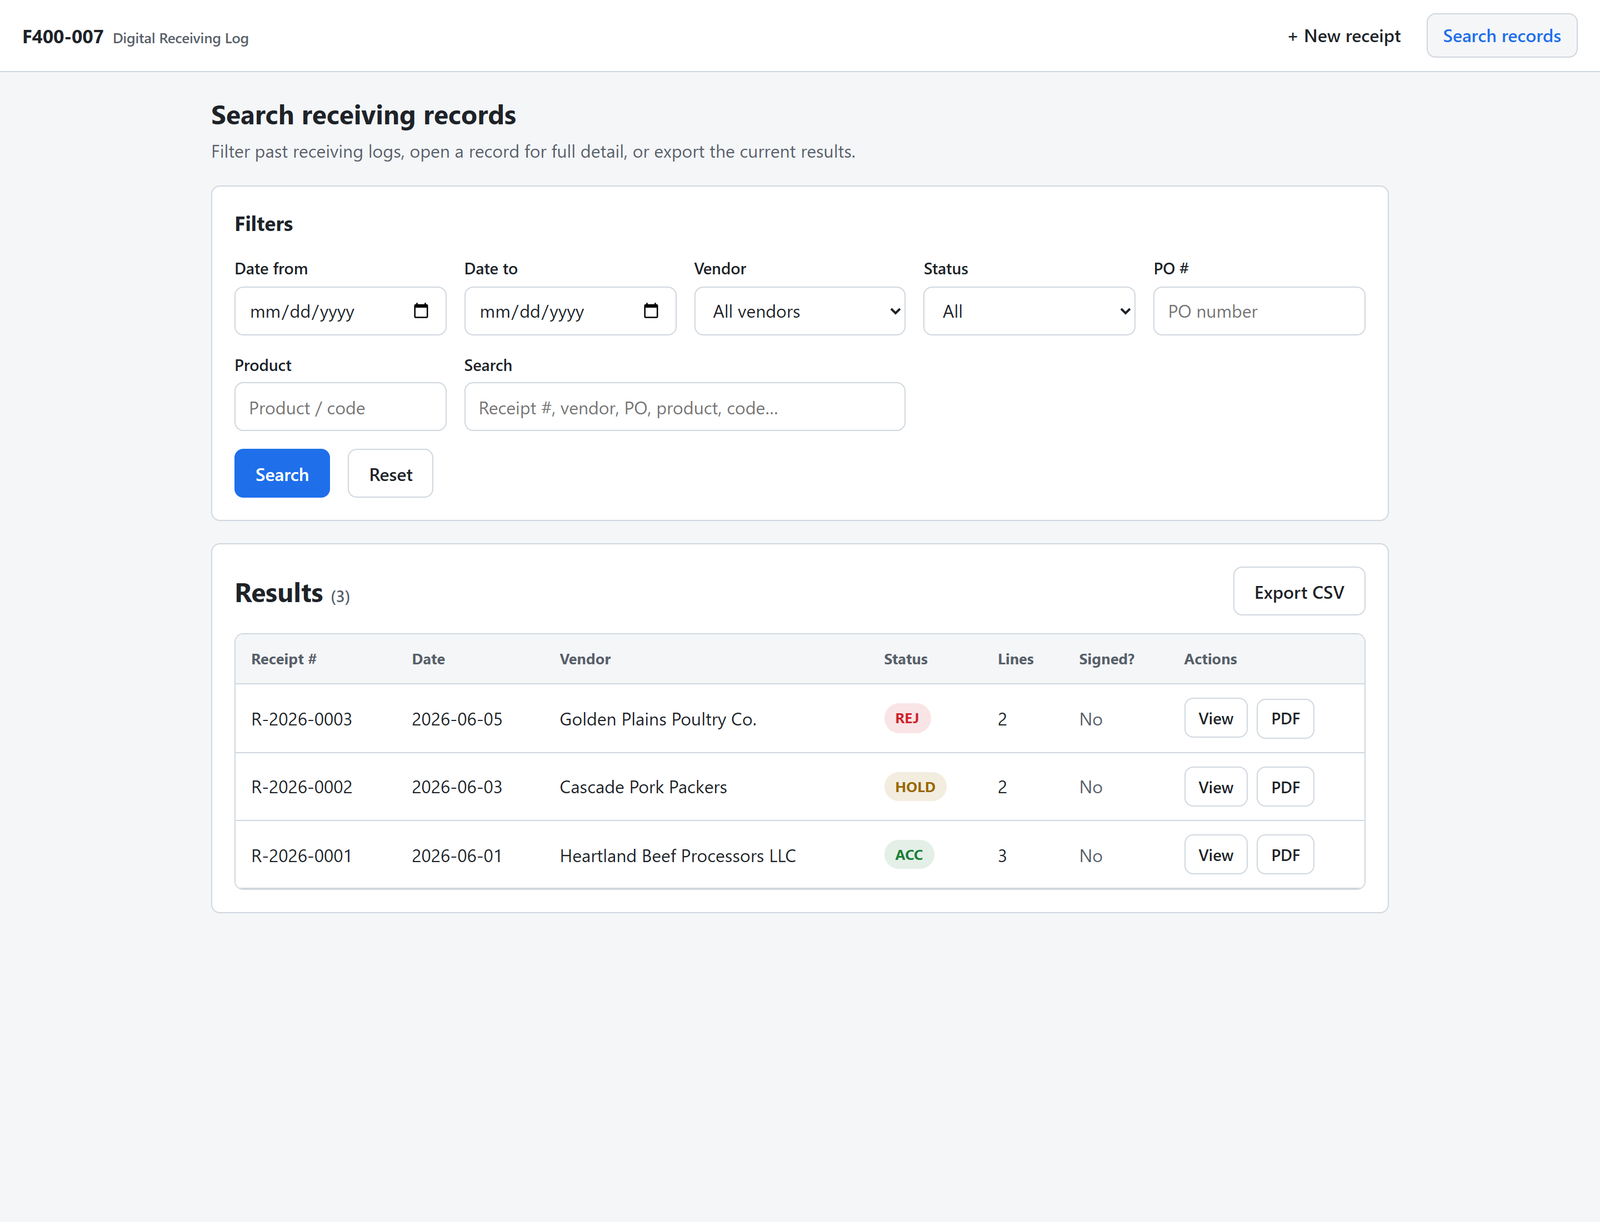
Task: Click the Receipt # column header
Action: [x=284, y=659]
